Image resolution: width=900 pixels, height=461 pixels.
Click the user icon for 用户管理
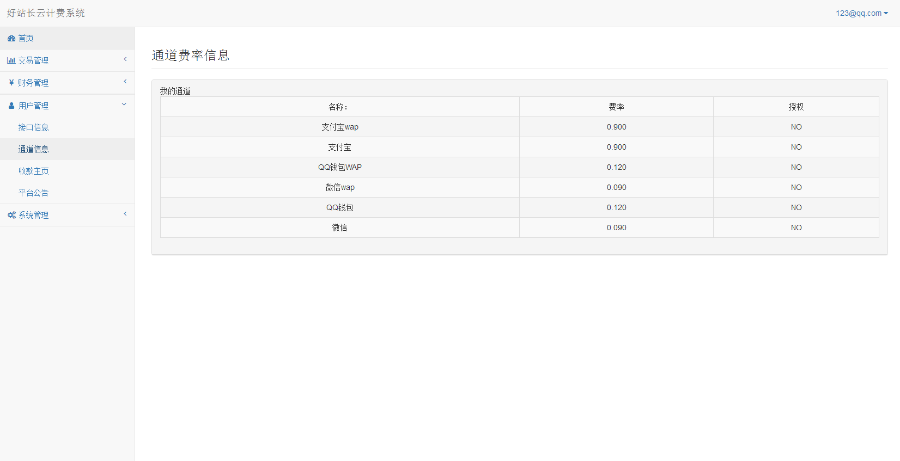click(x=11, y=105)
